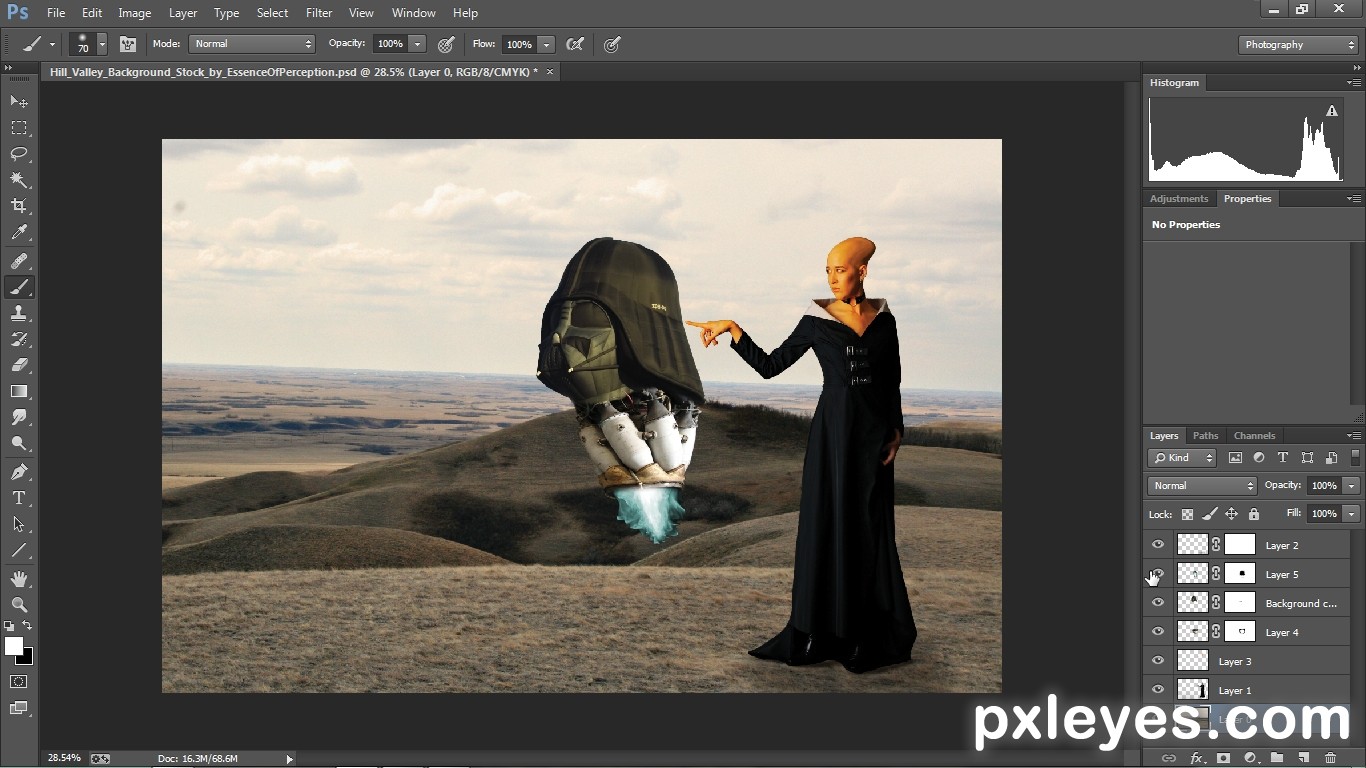Screen dimensions: 1366x768
Task: Open the Flow slider arrow
Action: pyautogui.click(x=546, y=44)
